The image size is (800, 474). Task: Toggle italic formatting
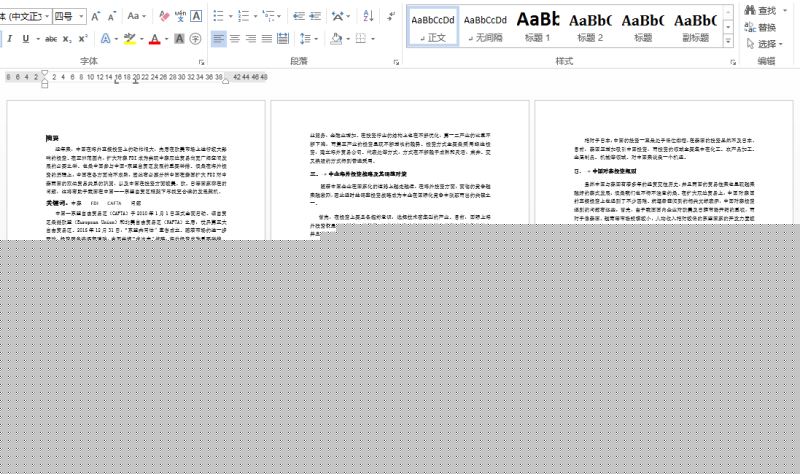click(x=8, y=39)
